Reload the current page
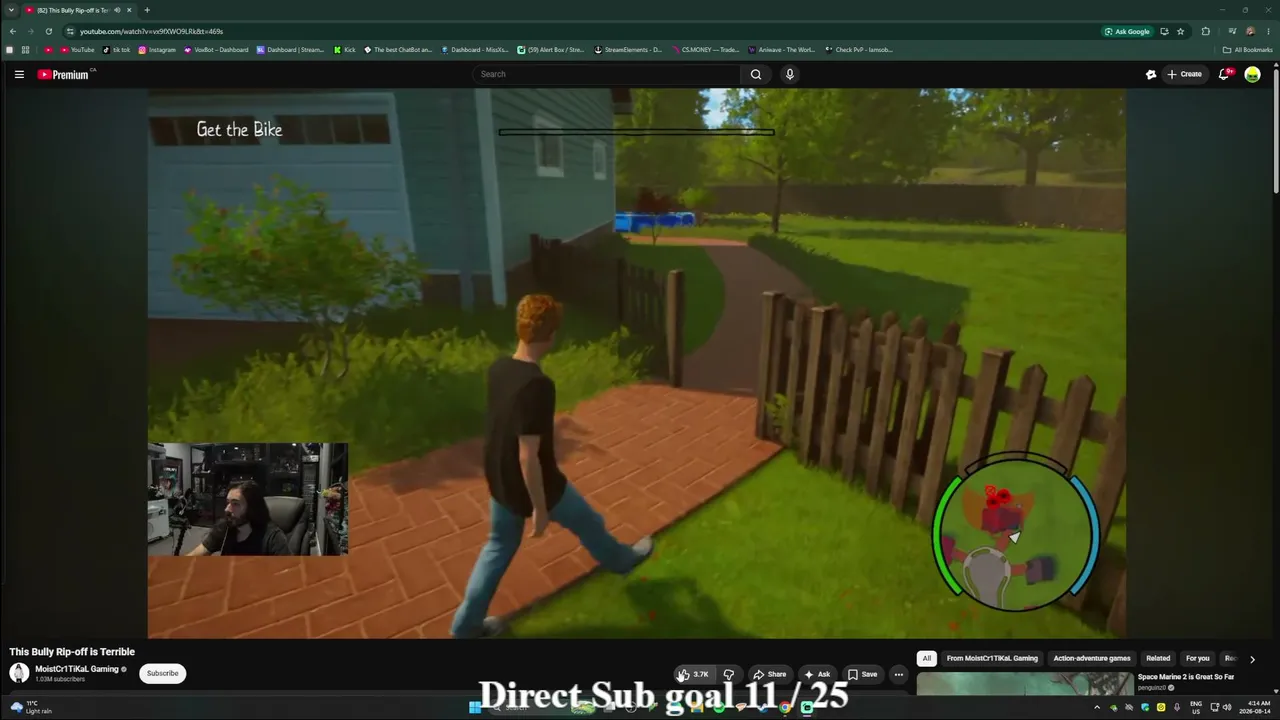This screenshot has width=1280, height=720. tap(48, 31)
